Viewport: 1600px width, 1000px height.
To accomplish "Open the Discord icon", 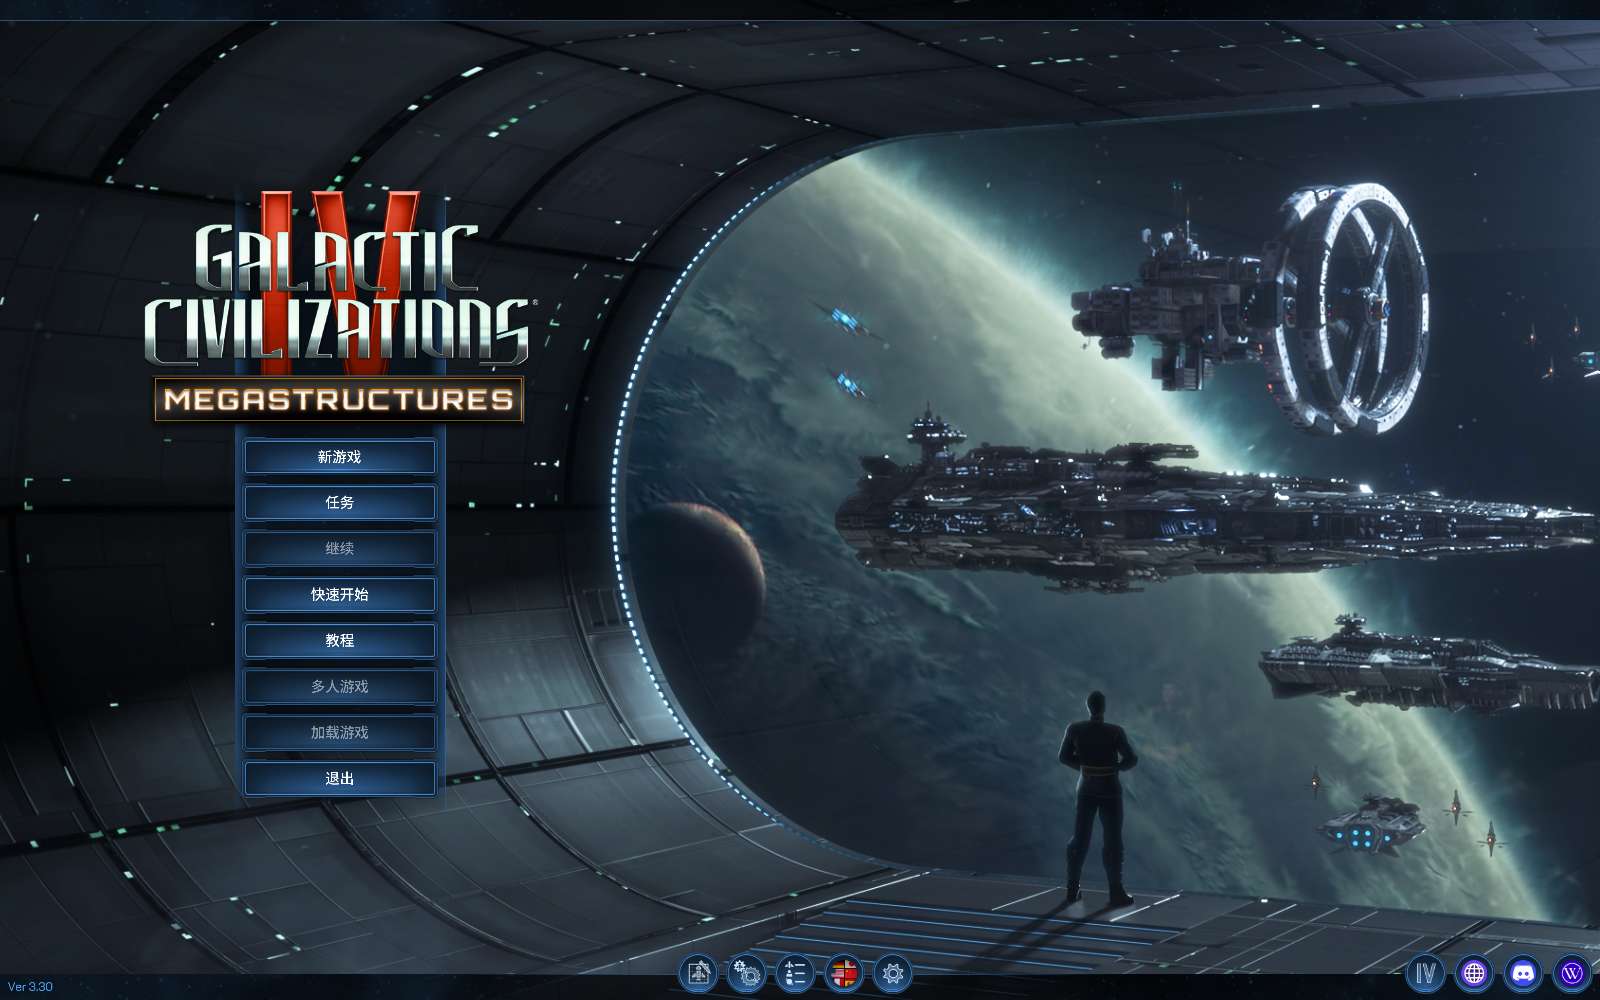I will 1523,972.
